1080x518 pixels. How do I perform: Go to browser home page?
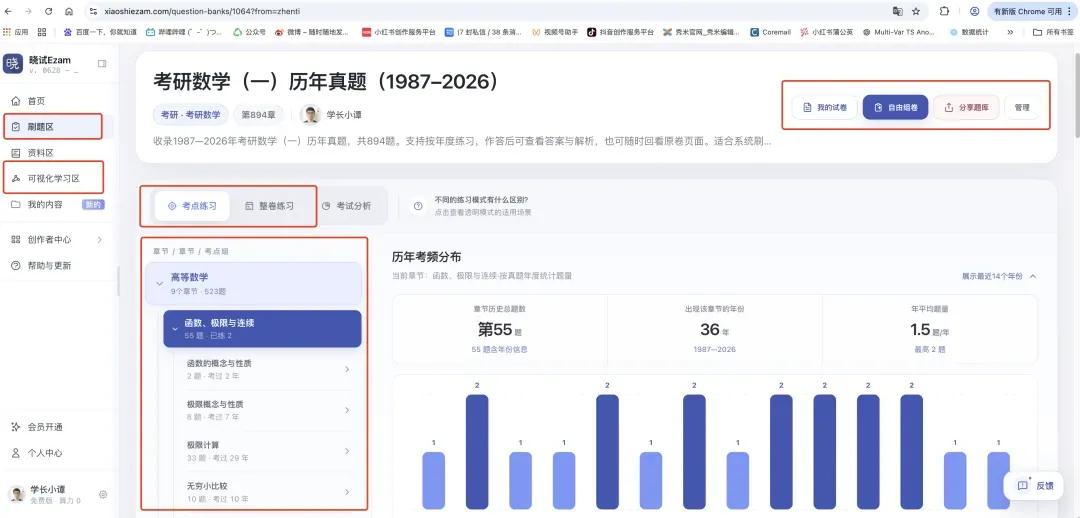coord(69,11)
